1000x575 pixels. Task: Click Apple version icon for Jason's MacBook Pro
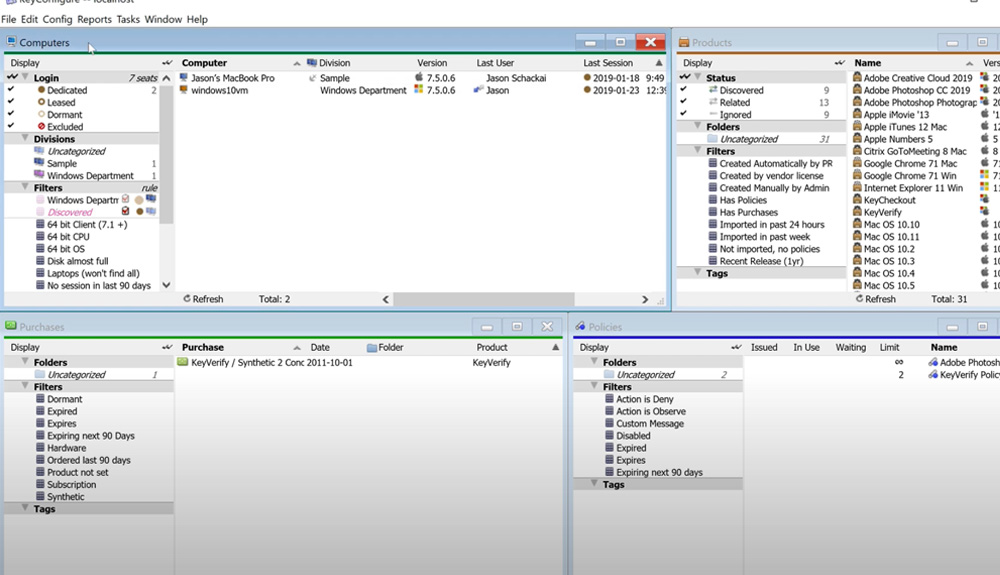[419, 77]
